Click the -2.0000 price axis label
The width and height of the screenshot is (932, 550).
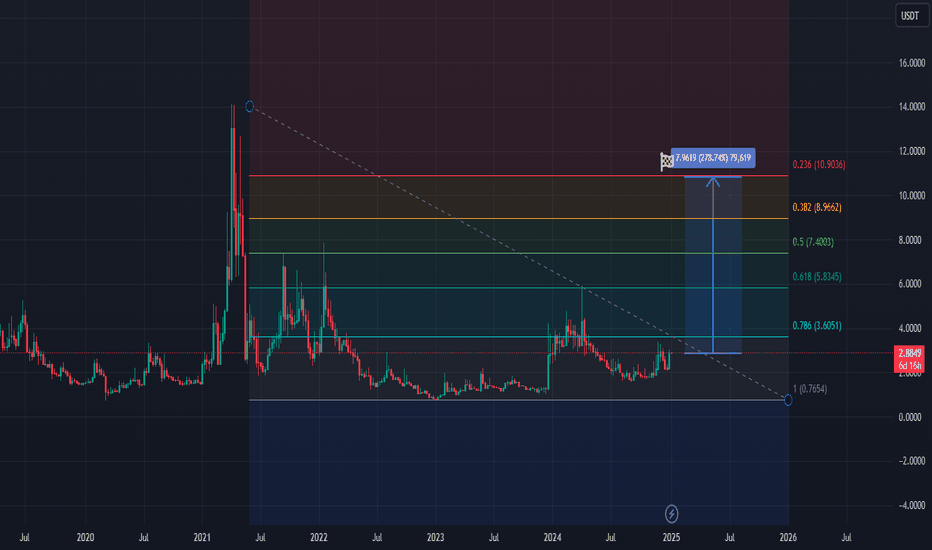pos(910,461)
